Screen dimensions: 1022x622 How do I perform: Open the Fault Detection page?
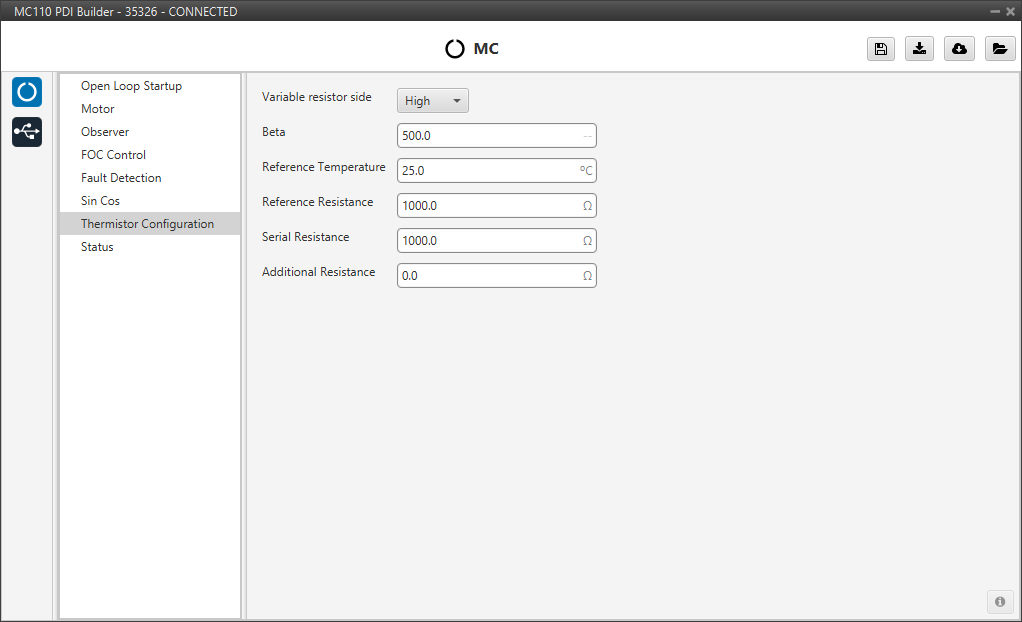point(121,178)
